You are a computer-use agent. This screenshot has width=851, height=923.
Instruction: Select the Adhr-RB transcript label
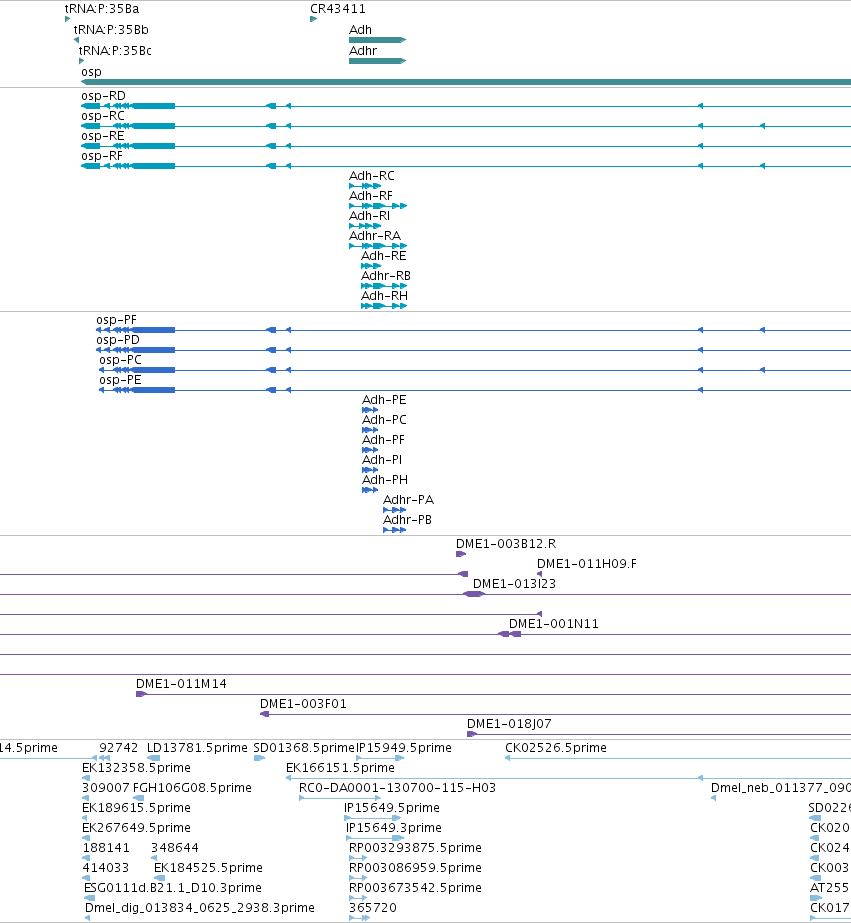coord(386,276)
